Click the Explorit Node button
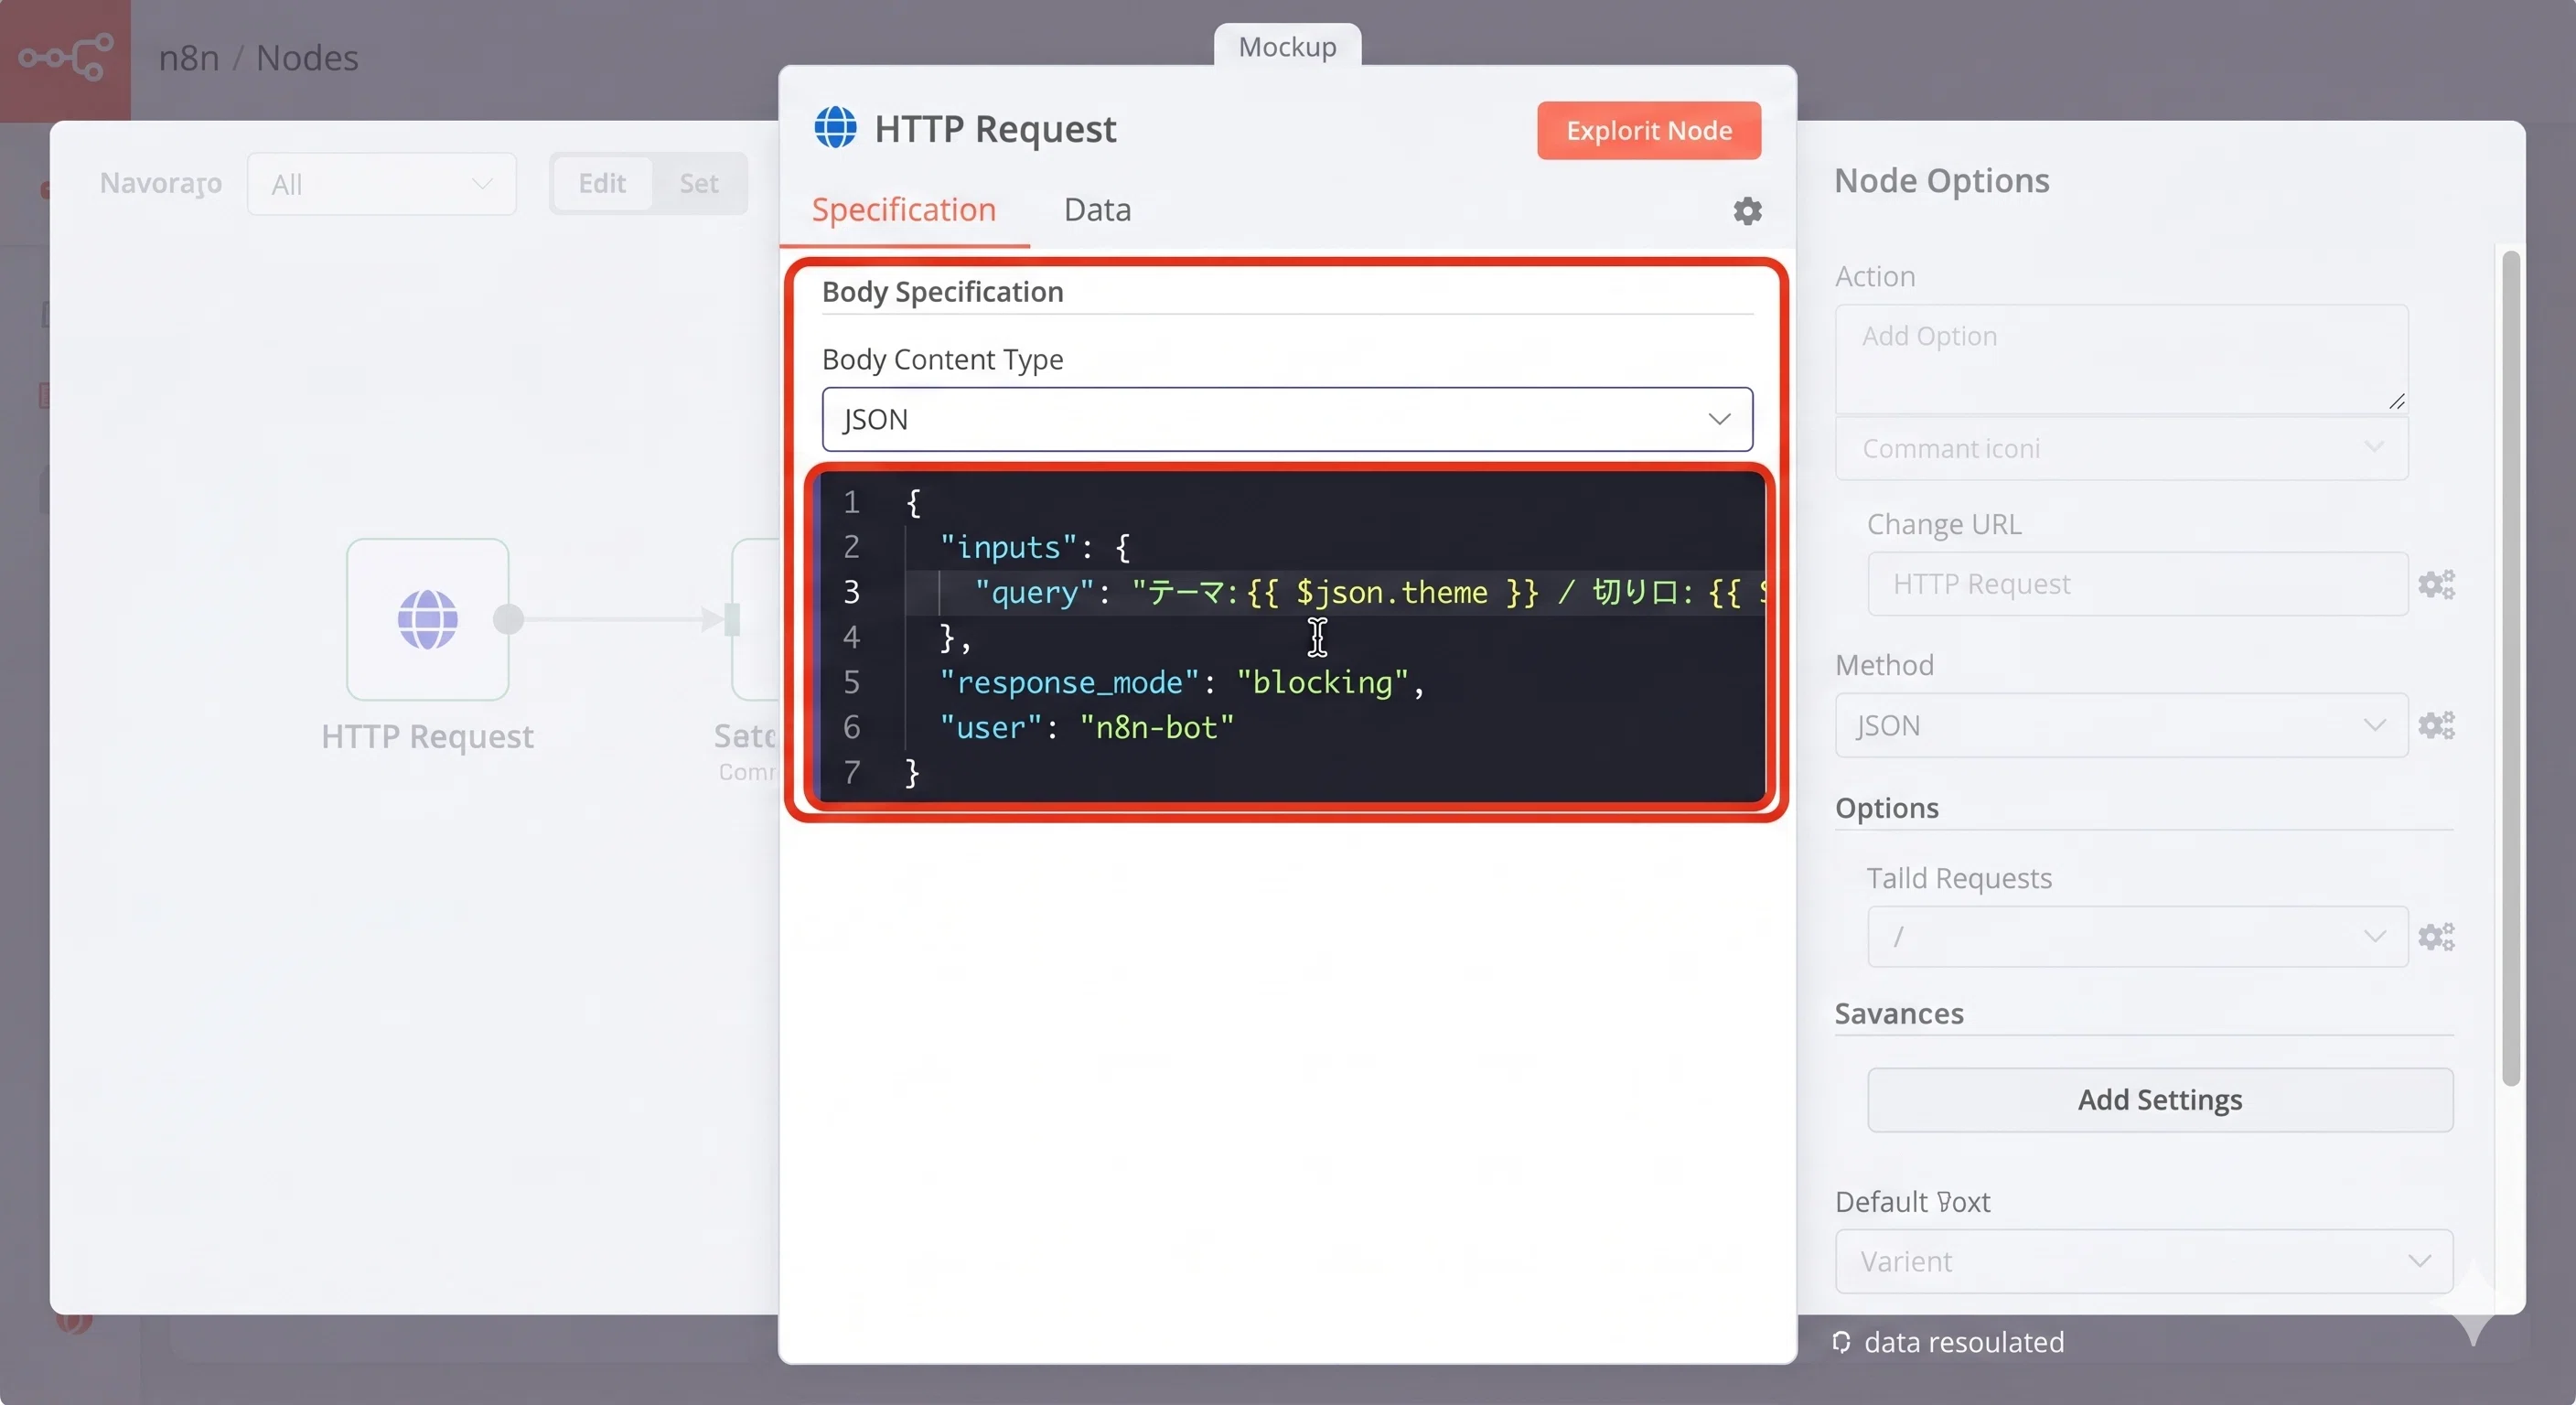2576x1405 pixels. point(1649,130)
